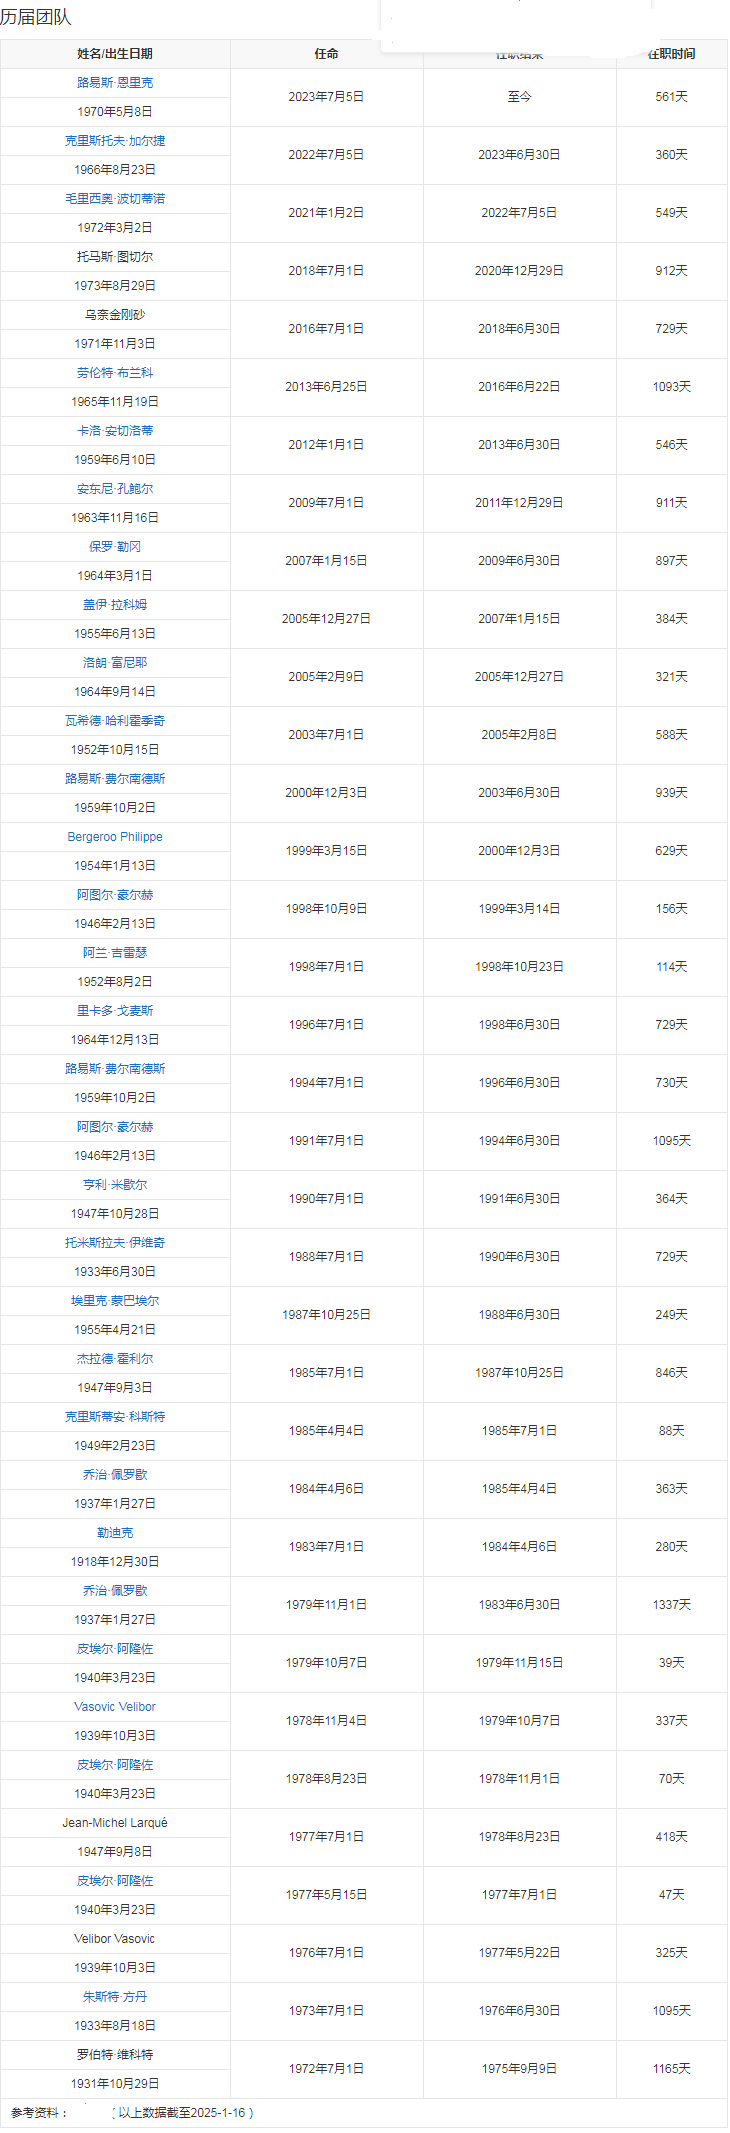Open 毛里西奥·波切蒂诺 profile link

(115, 199)
